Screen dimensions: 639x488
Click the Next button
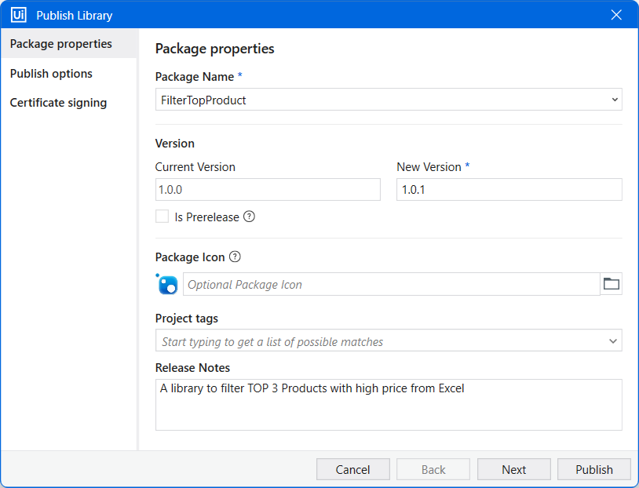pos(514,469)
